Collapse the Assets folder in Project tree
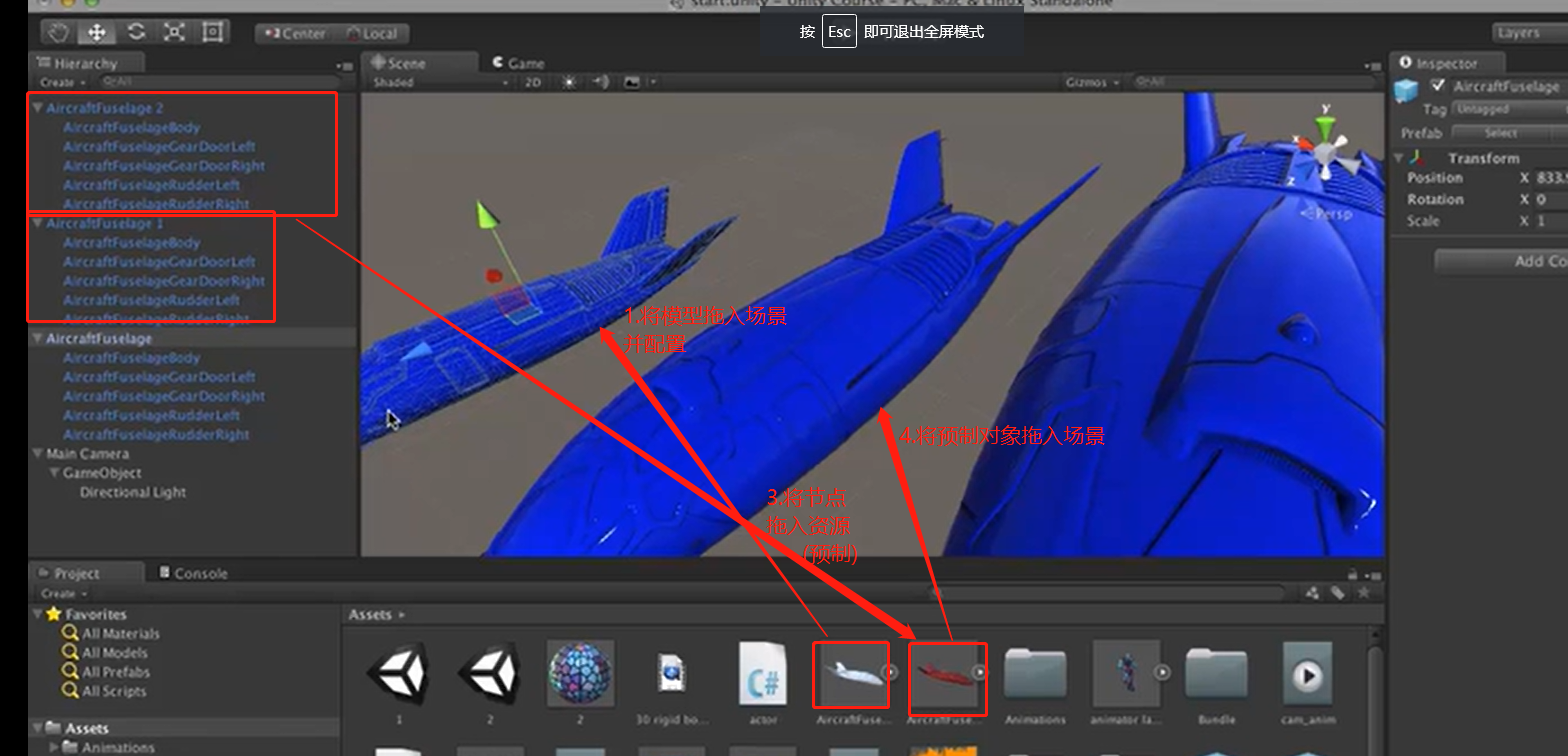 point(38,728)
